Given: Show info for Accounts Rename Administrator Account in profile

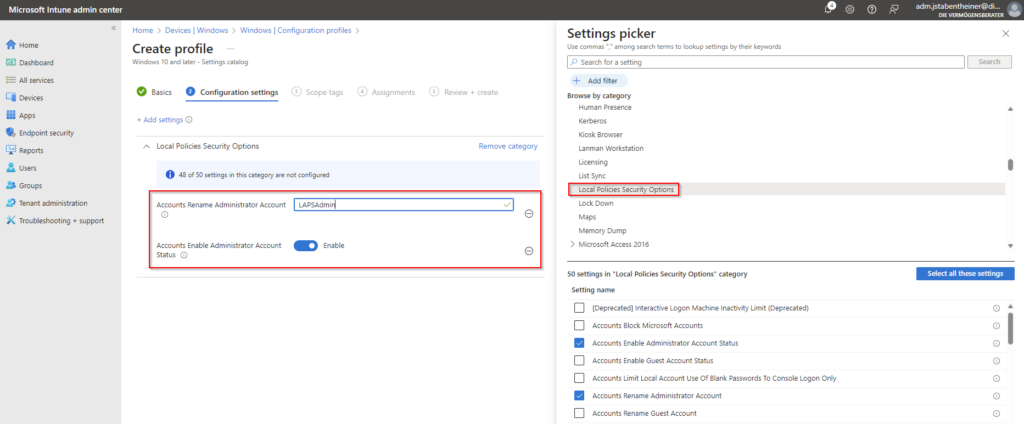Looking at the screenshot, I should point(164,214).
